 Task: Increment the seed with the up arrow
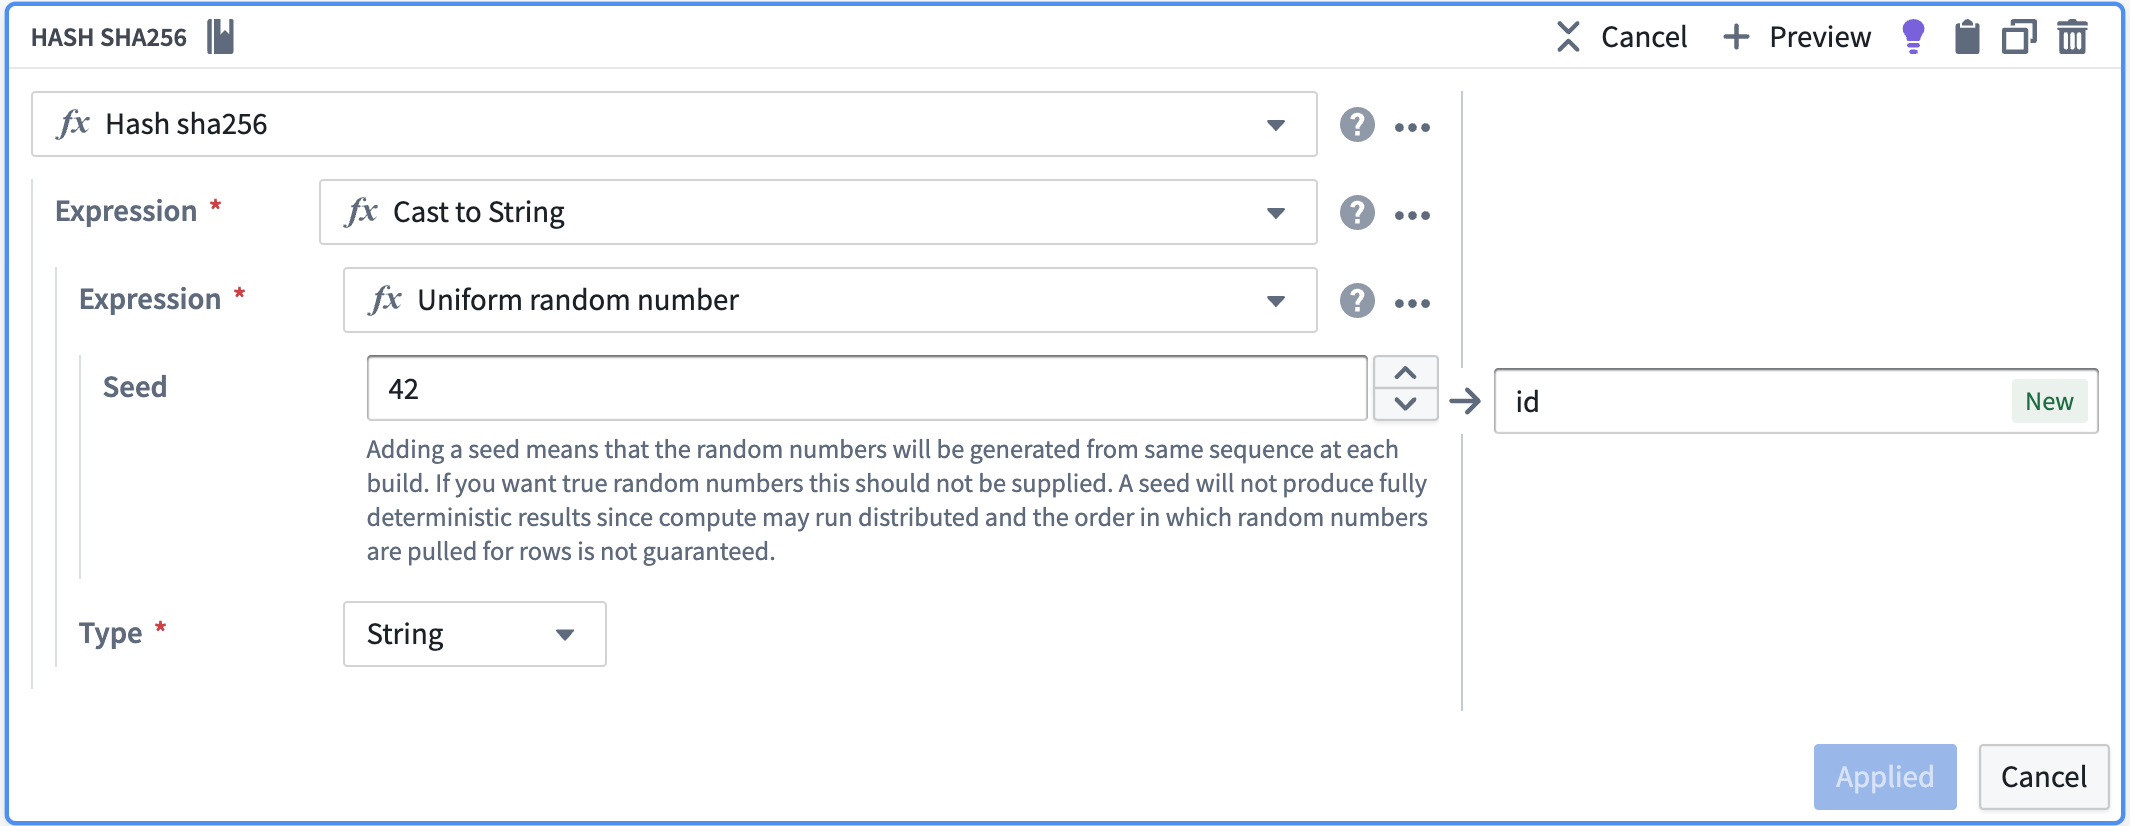pos(1405,371)
